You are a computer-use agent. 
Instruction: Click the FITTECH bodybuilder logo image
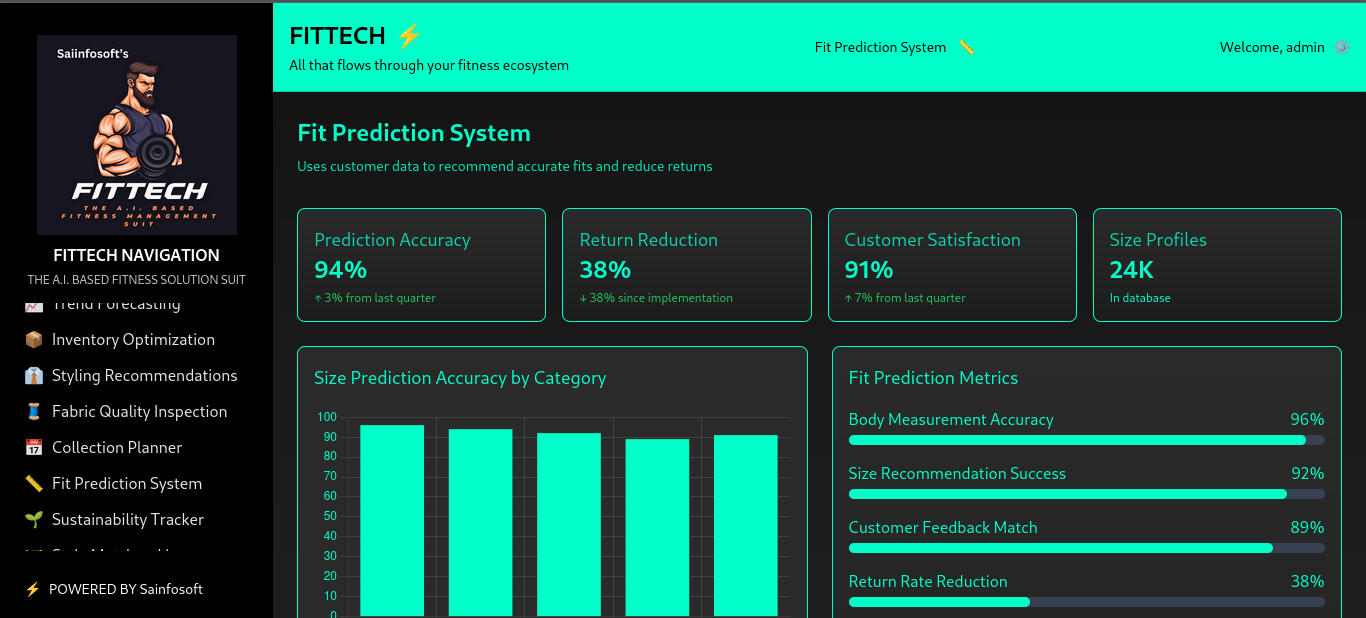pyautogui.click(x=137, y=135)
